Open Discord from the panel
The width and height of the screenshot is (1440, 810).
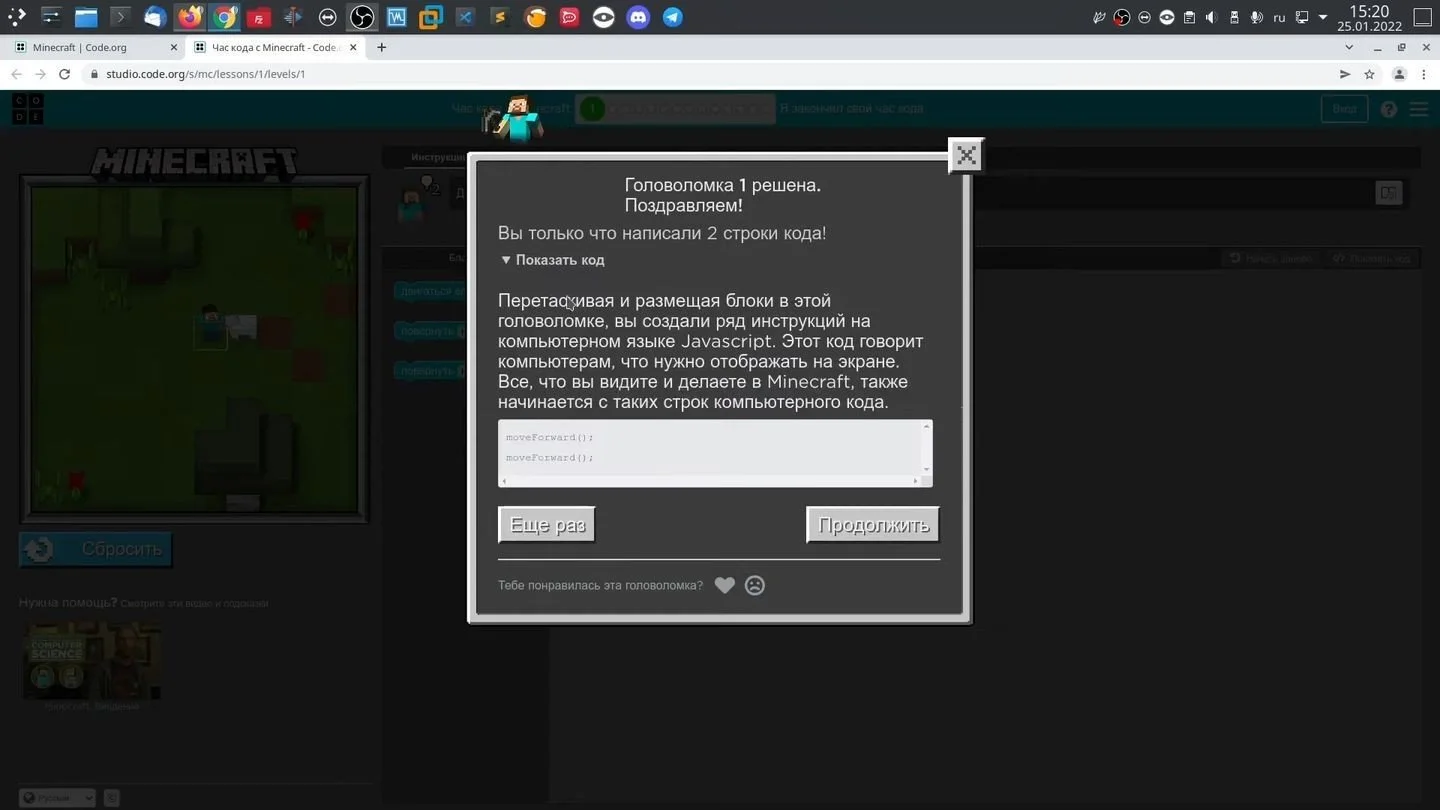point(638,17)
